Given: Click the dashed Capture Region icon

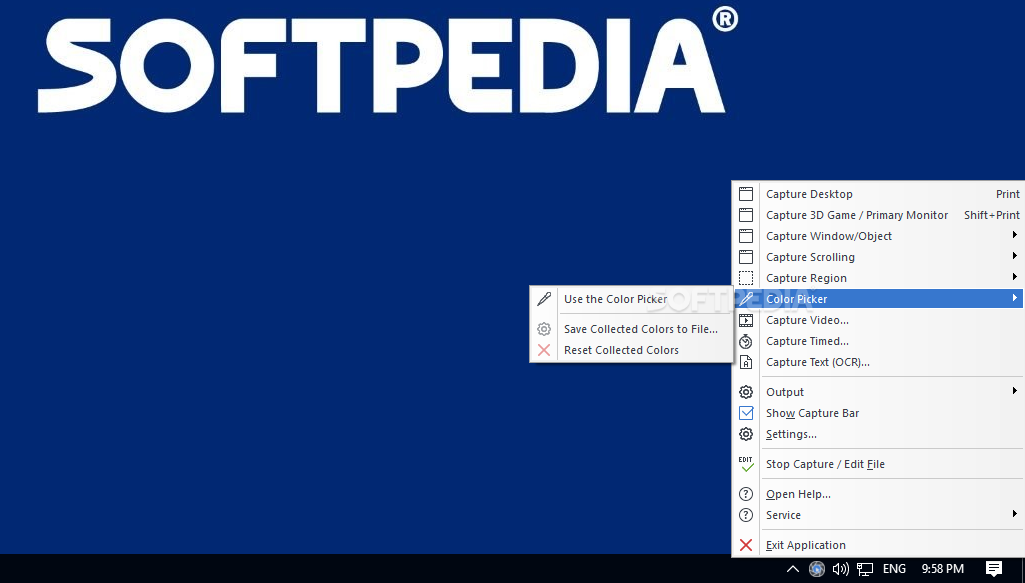Looking at the screenshot, I should click(746, 278).
